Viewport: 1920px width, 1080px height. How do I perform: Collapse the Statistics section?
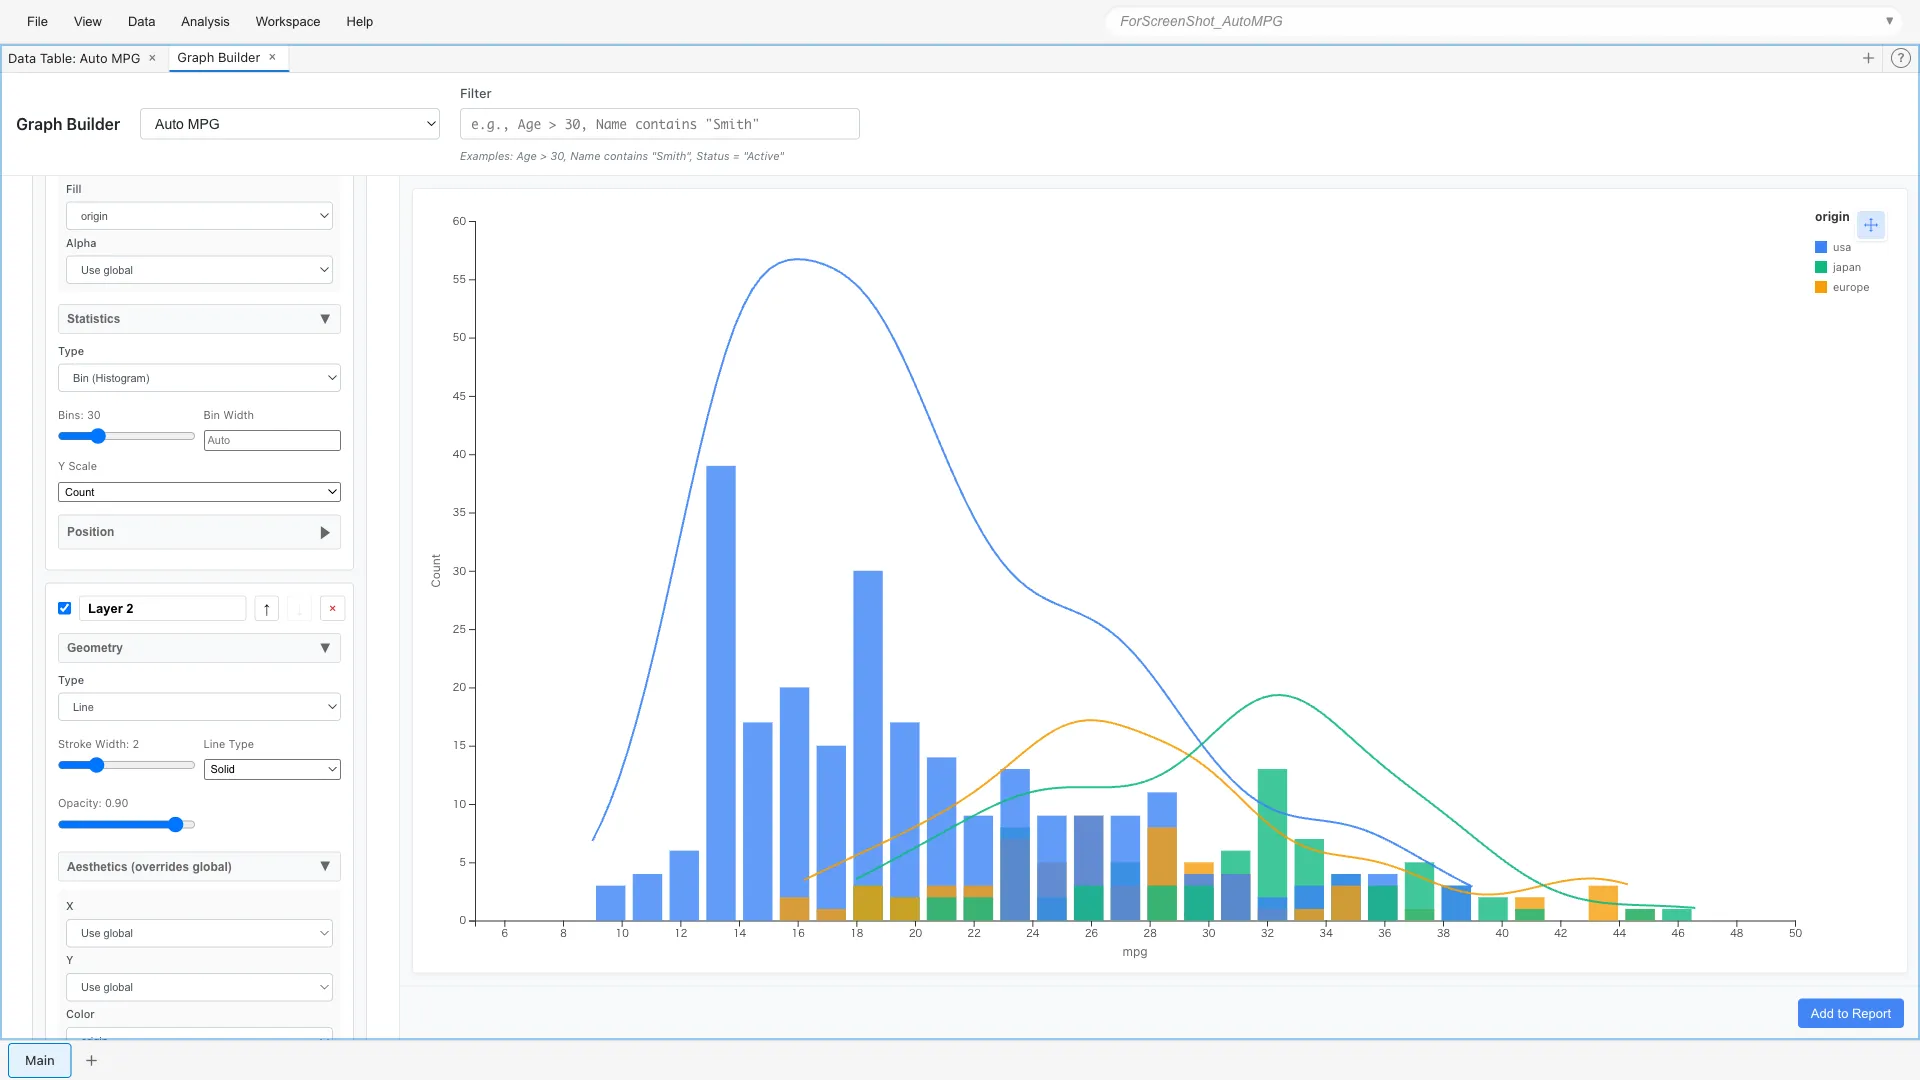click(x=325, y=318)
